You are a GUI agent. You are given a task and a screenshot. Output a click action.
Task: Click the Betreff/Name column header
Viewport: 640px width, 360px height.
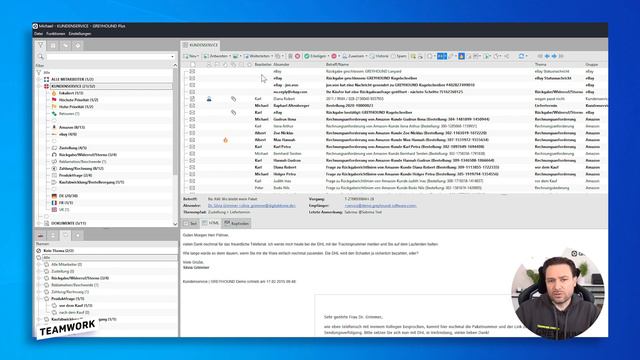click(337, 64)
